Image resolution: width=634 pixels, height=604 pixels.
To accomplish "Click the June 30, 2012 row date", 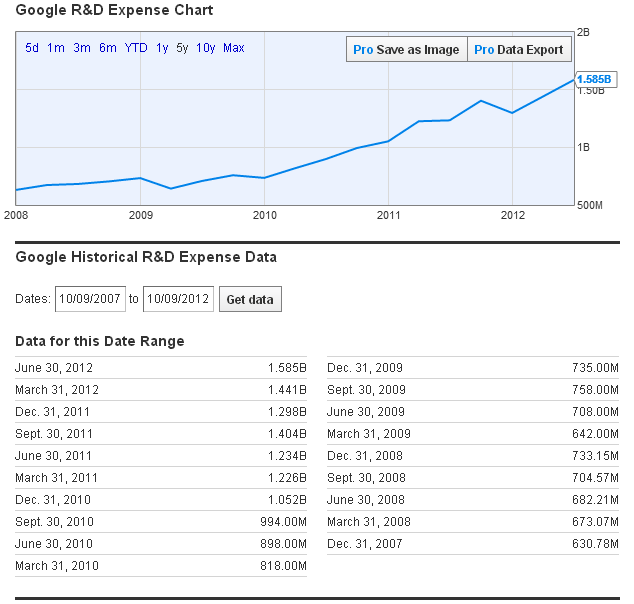I will (54, 368).
